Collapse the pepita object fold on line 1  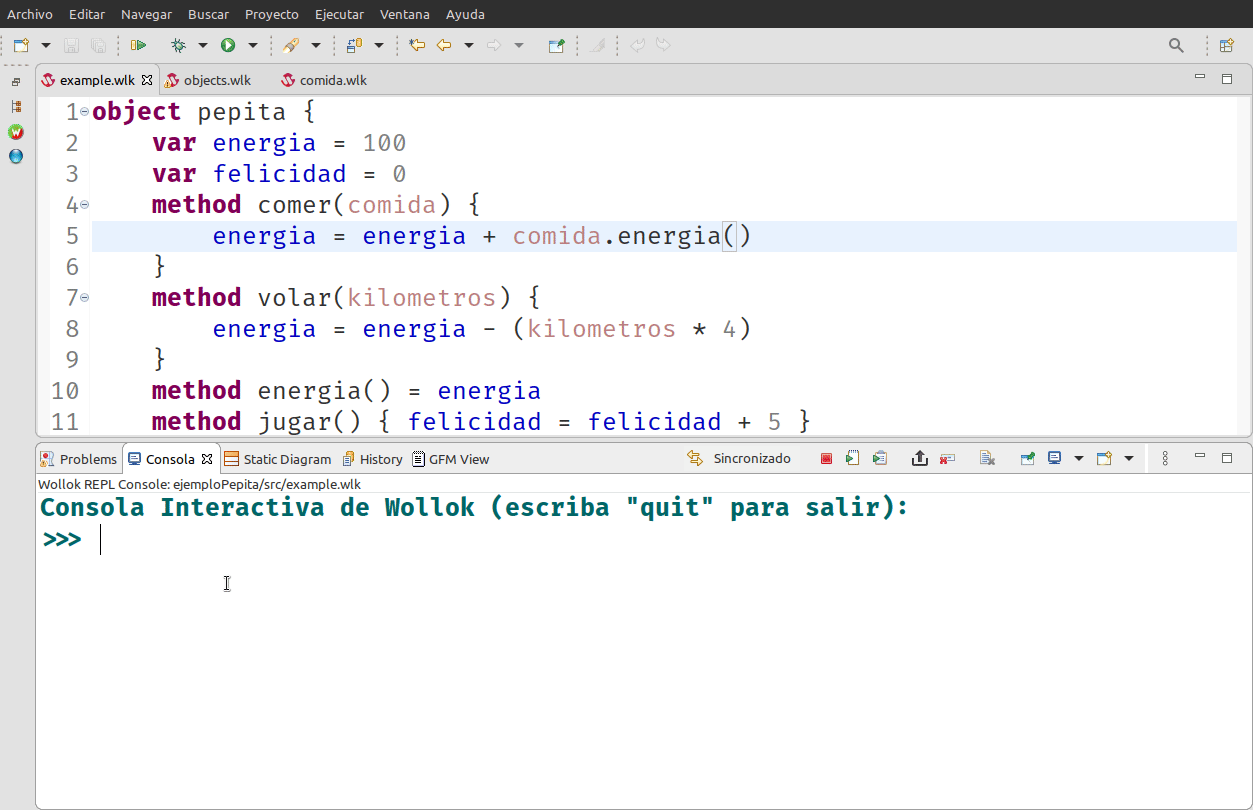click(85, 112)
